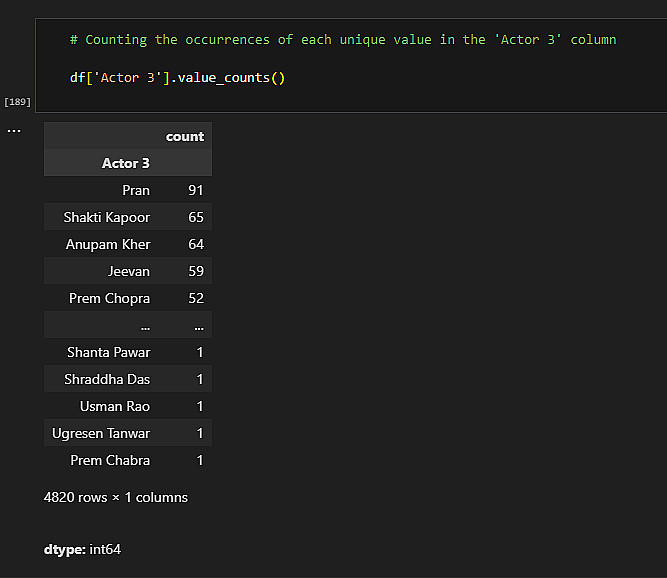Screen dimensions: 667x578
Task: Click into the value_counts code line
Action: [x=178, y=77]
